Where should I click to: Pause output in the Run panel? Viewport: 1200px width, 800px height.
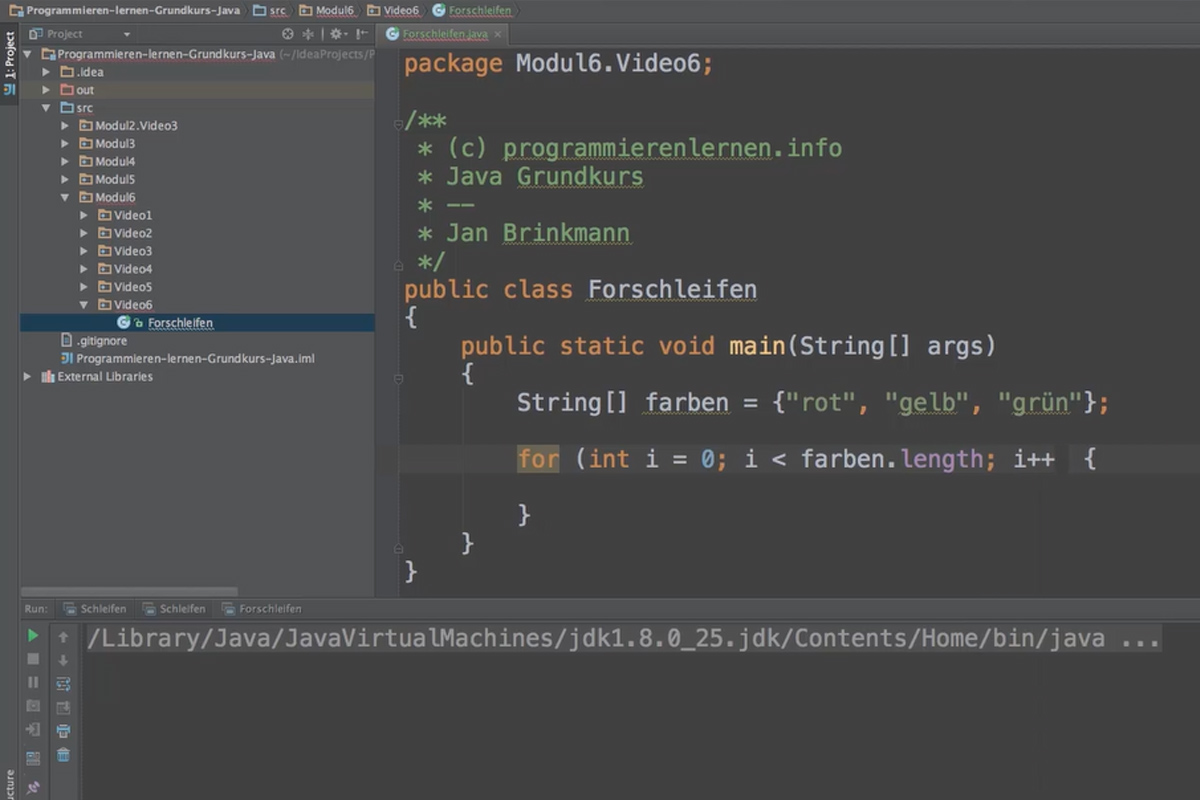(33, 682)
